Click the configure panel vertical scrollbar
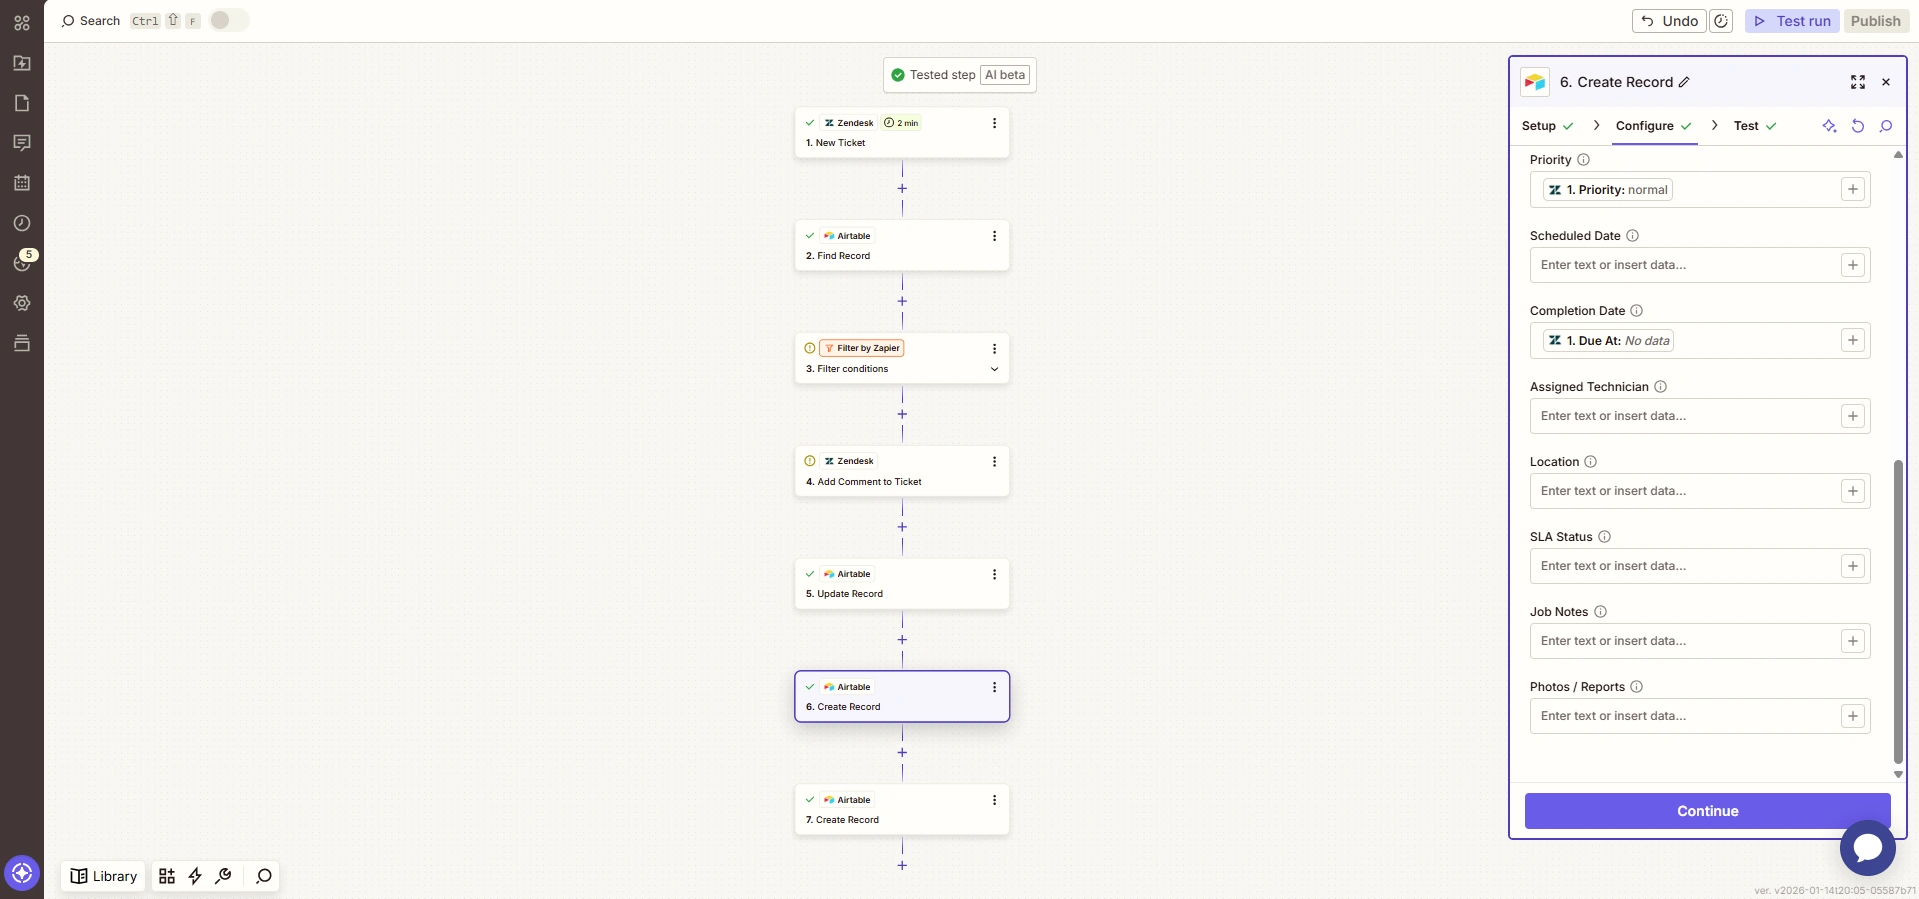 1898,610
